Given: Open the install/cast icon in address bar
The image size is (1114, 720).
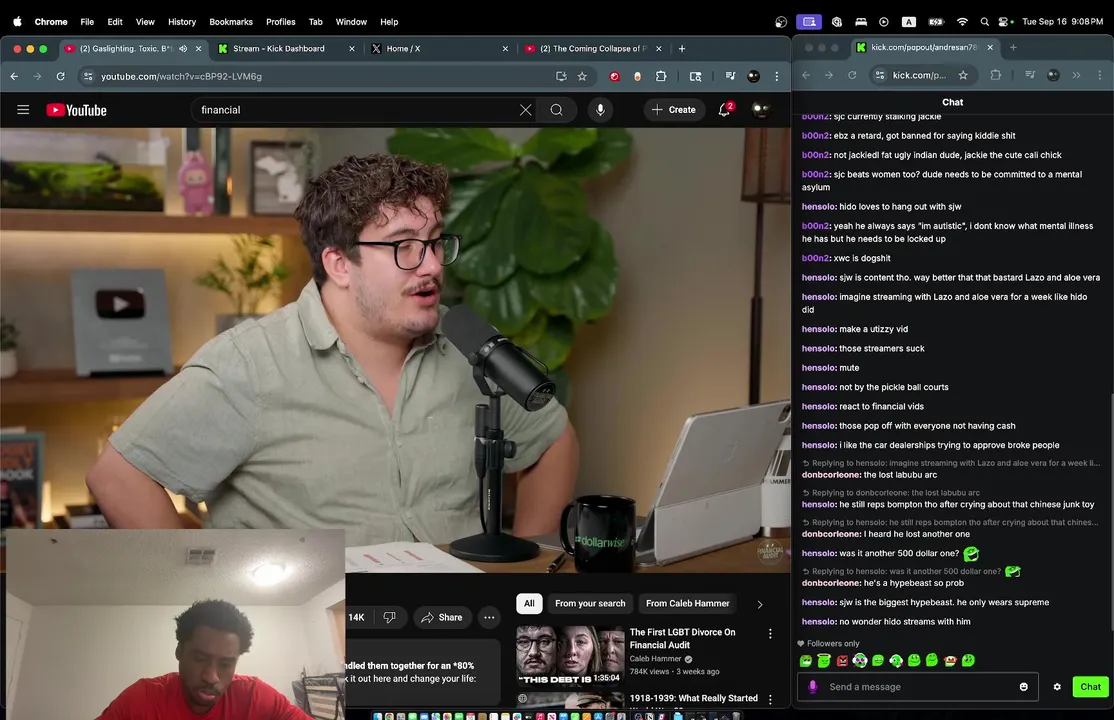Looking at the screenshot, I should [561, 76].
